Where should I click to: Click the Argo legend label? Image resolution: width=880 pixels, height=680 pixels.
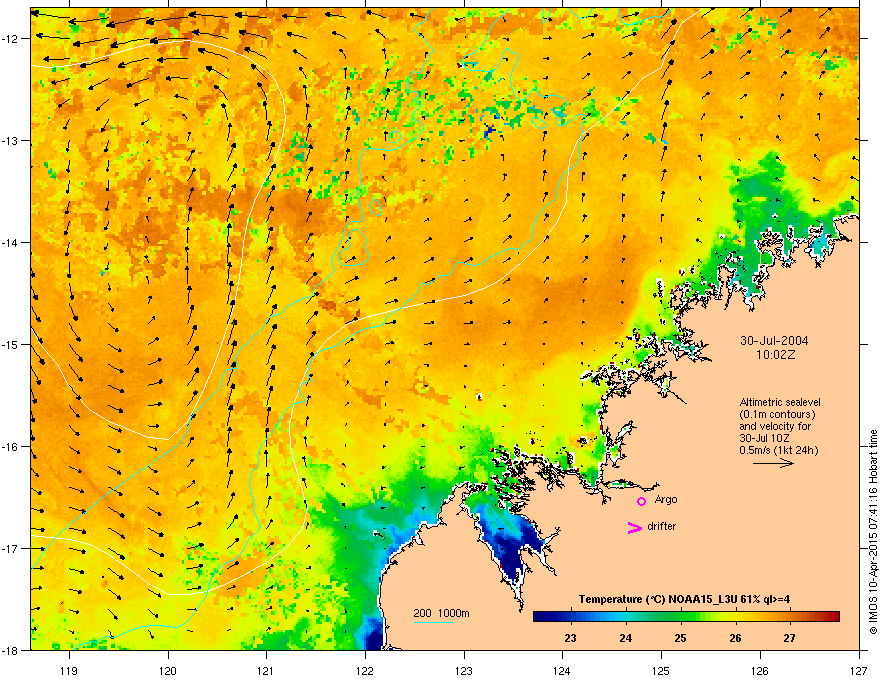666,499
